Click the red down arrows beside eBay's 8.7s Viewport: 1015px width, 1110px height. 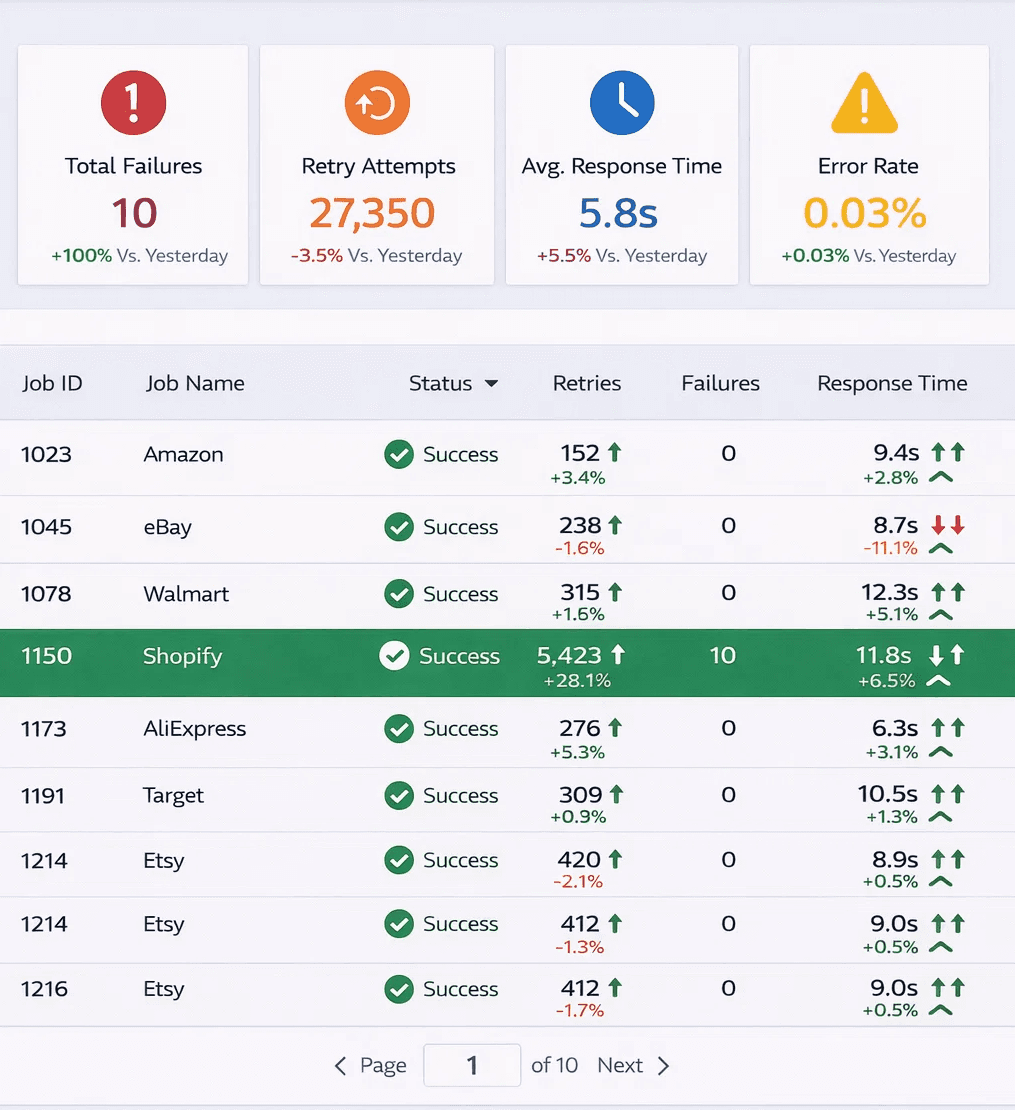pyautogui.click(x=948, y=525)
